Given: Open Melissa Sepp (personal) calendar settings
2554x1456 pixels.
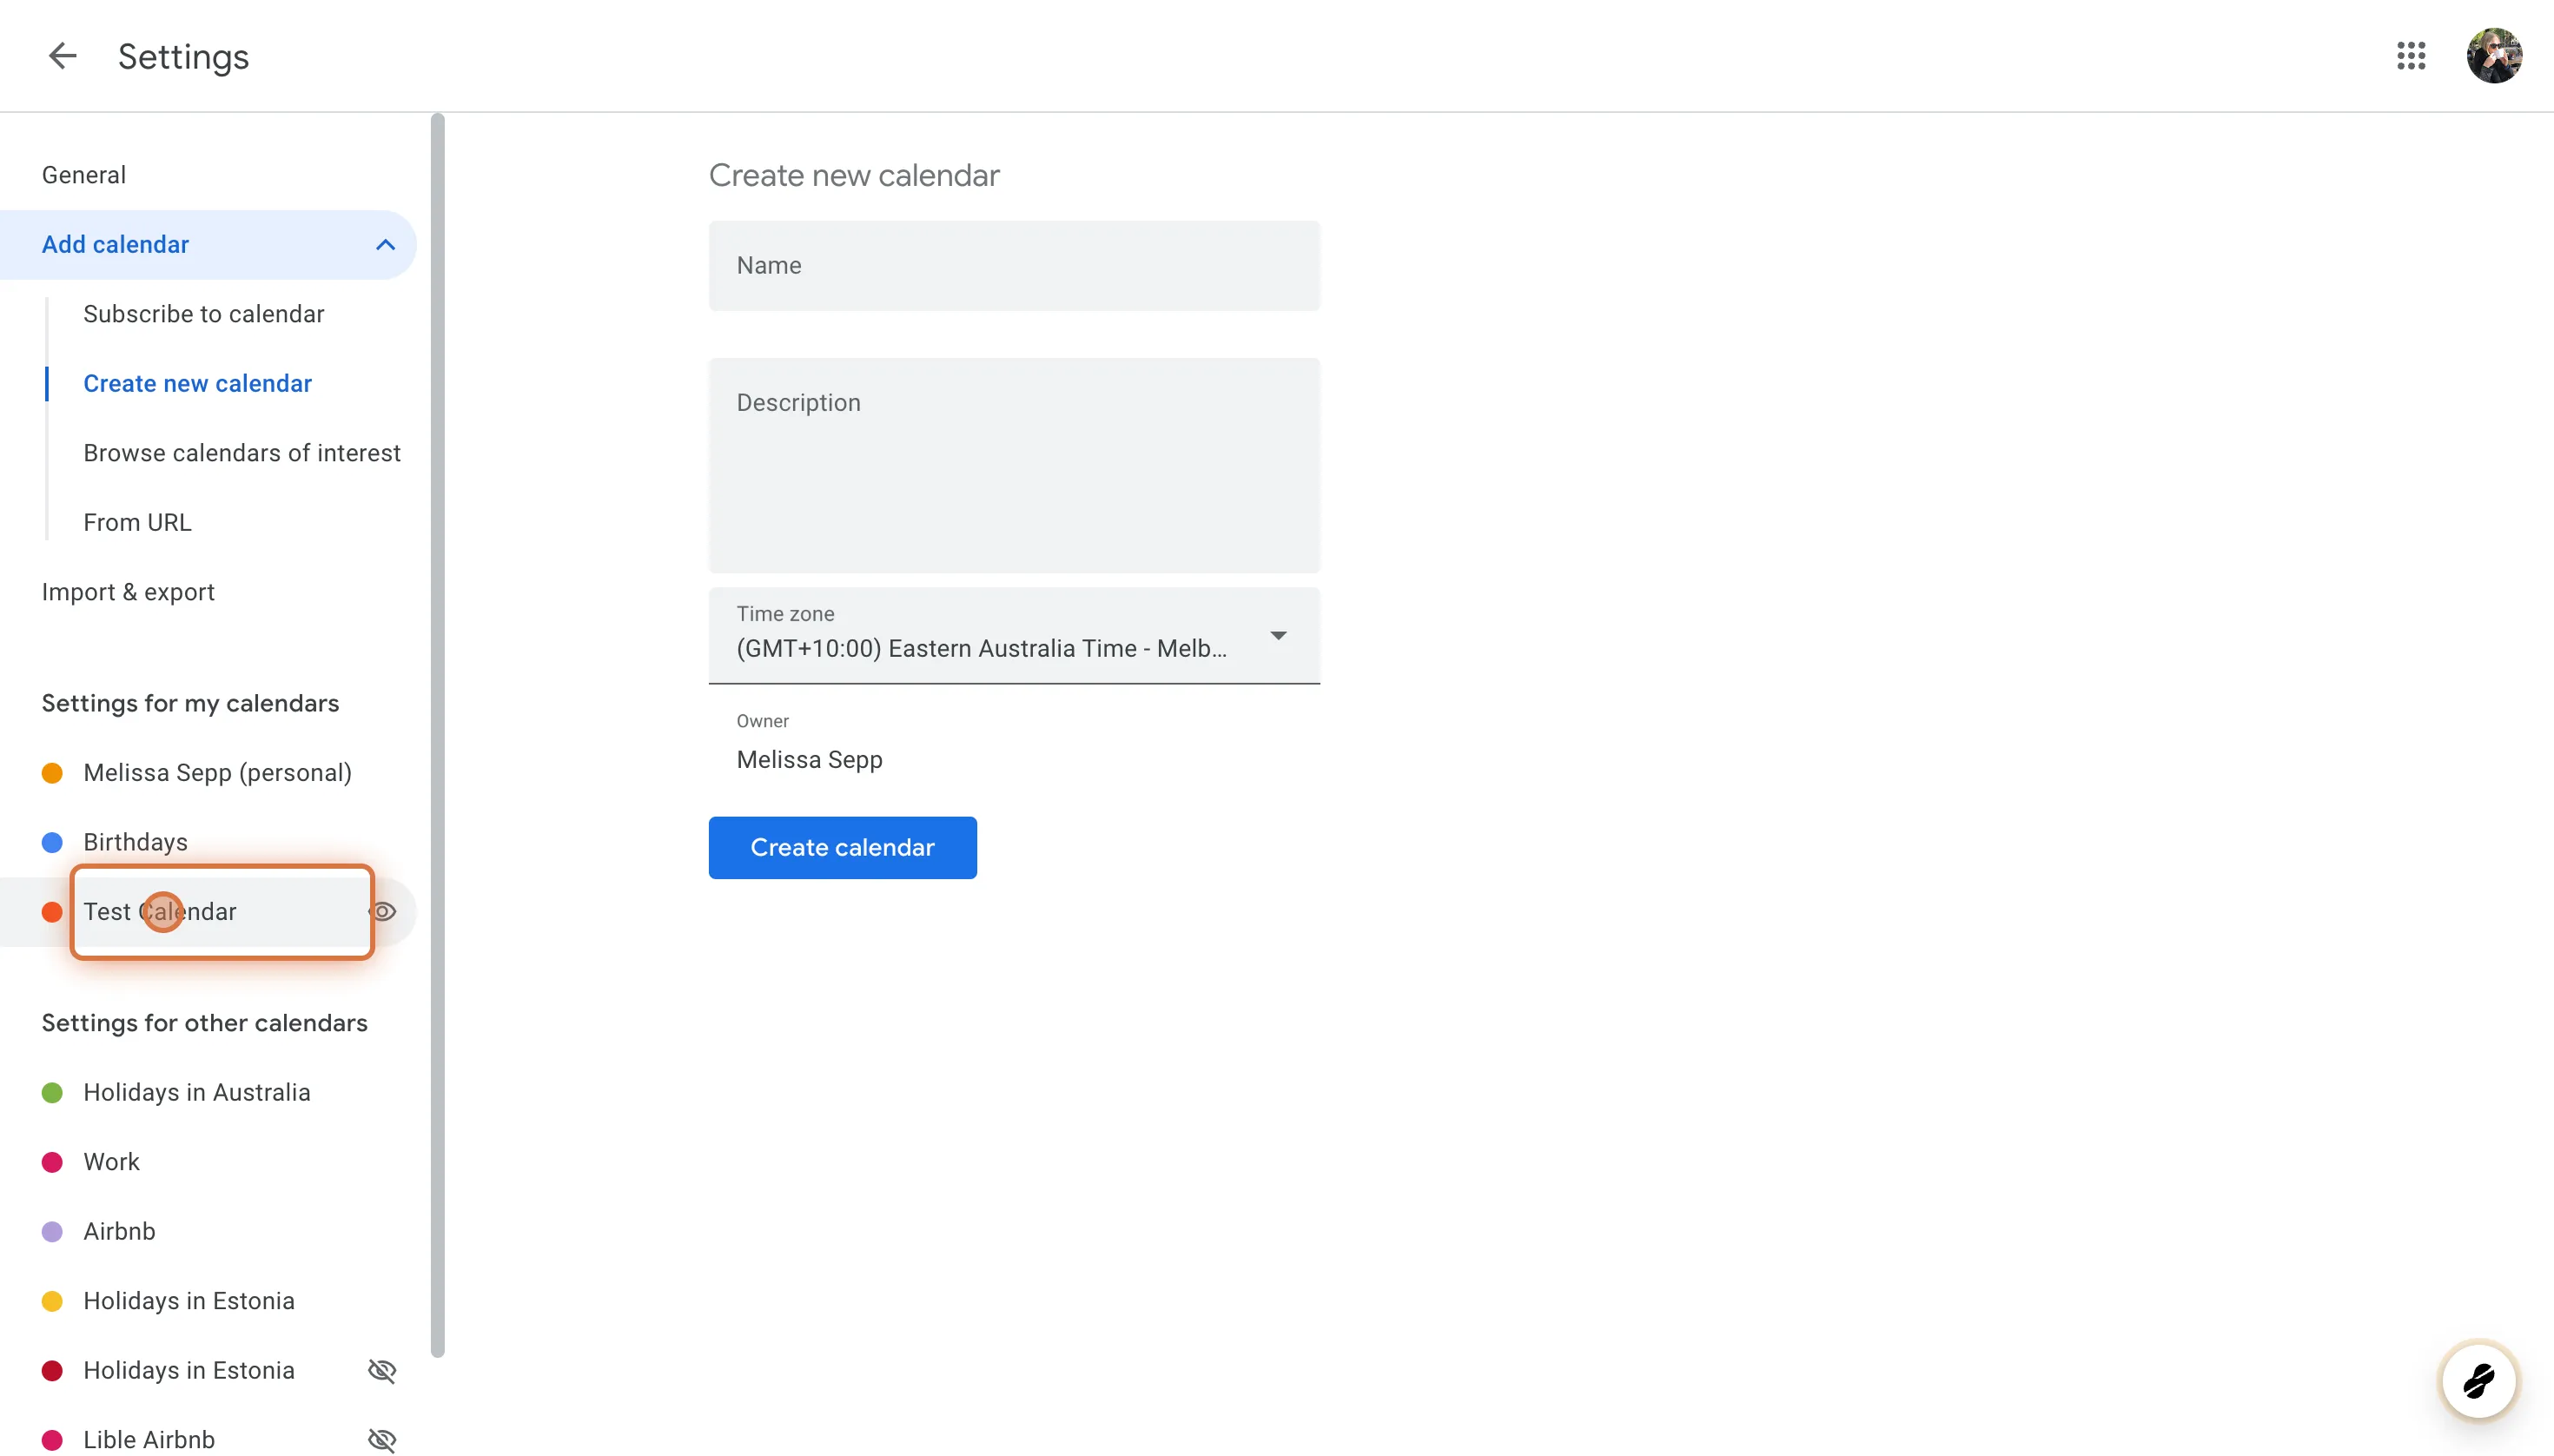Looking at the screenshot, I should (217, 773).
